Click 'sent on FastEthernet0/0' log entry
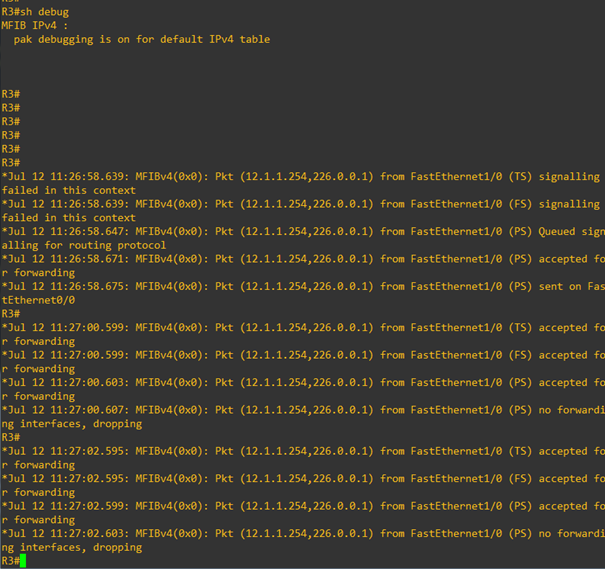This screenshot has width=605, height=569. click(x=302, y=293)
